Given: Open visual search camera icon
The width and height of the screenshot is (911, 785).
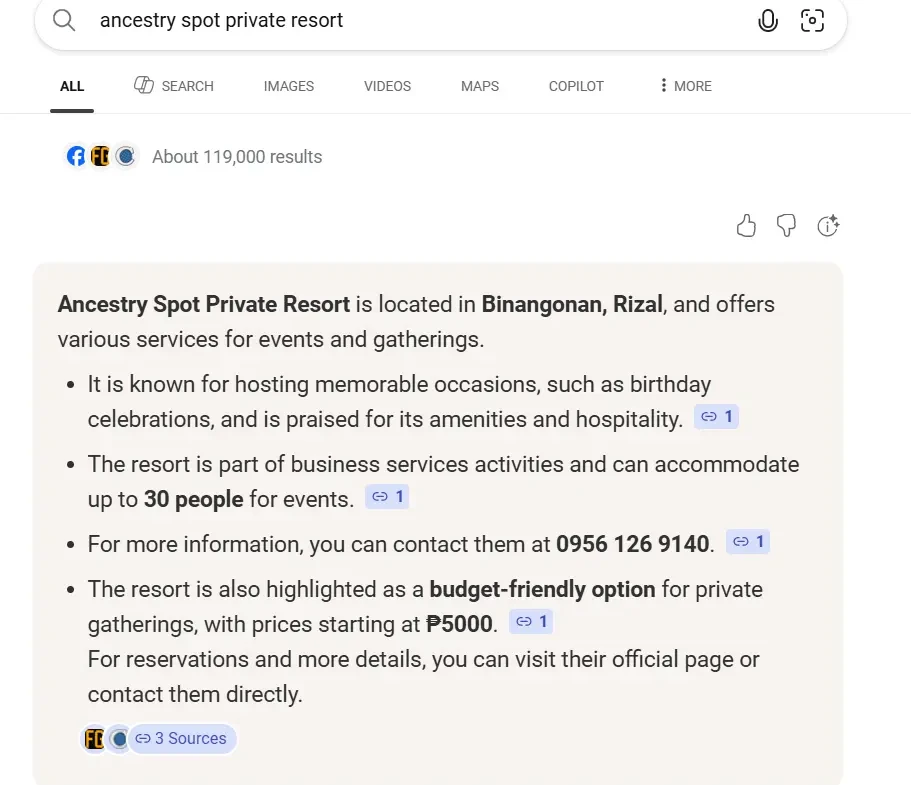Looking at the screenshot, I should (x=813, y=21).
